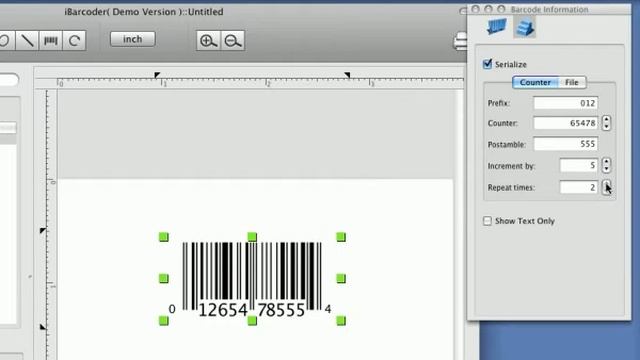The width and height of the screenshot is (640, 360).
Task: Select the barcode tool in toolbar
Action: pyautogui.click(x=51, y=40)
